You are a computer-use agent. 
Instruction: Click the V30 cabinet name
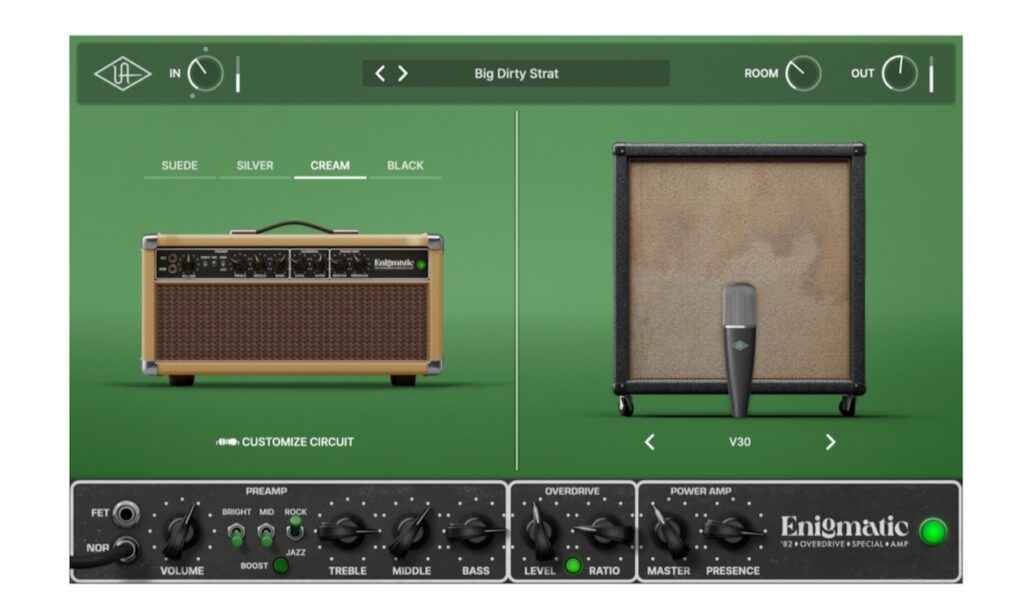click(x=739, y=442)
